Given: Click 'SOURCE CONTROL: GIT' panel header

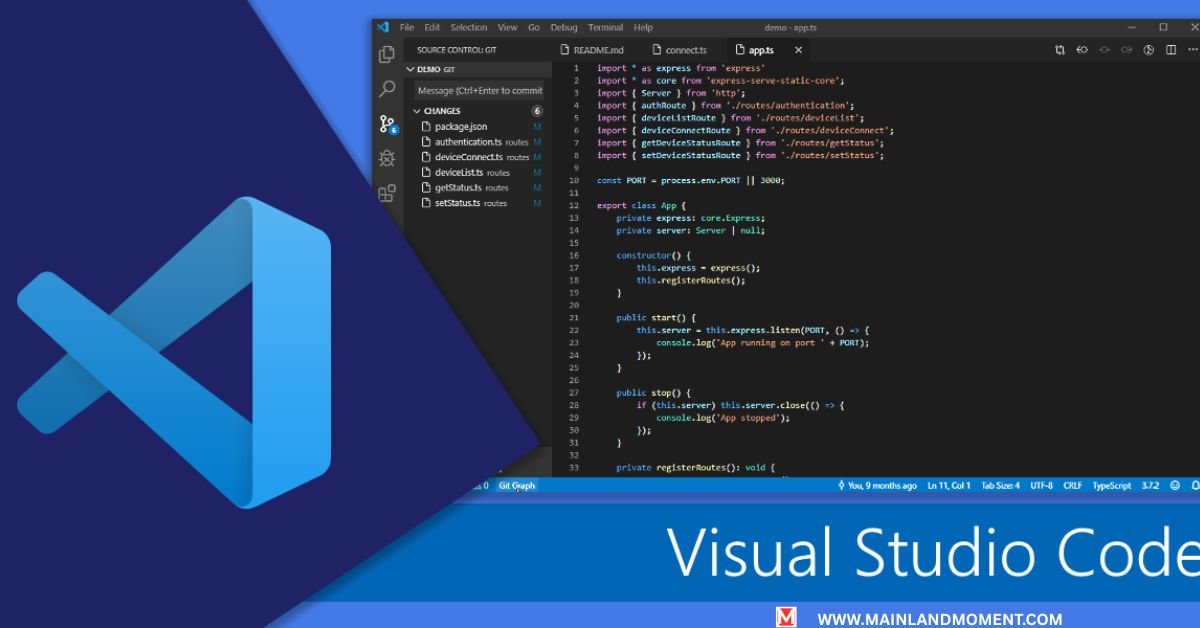Looking at the screenshot, I should 457,49.
